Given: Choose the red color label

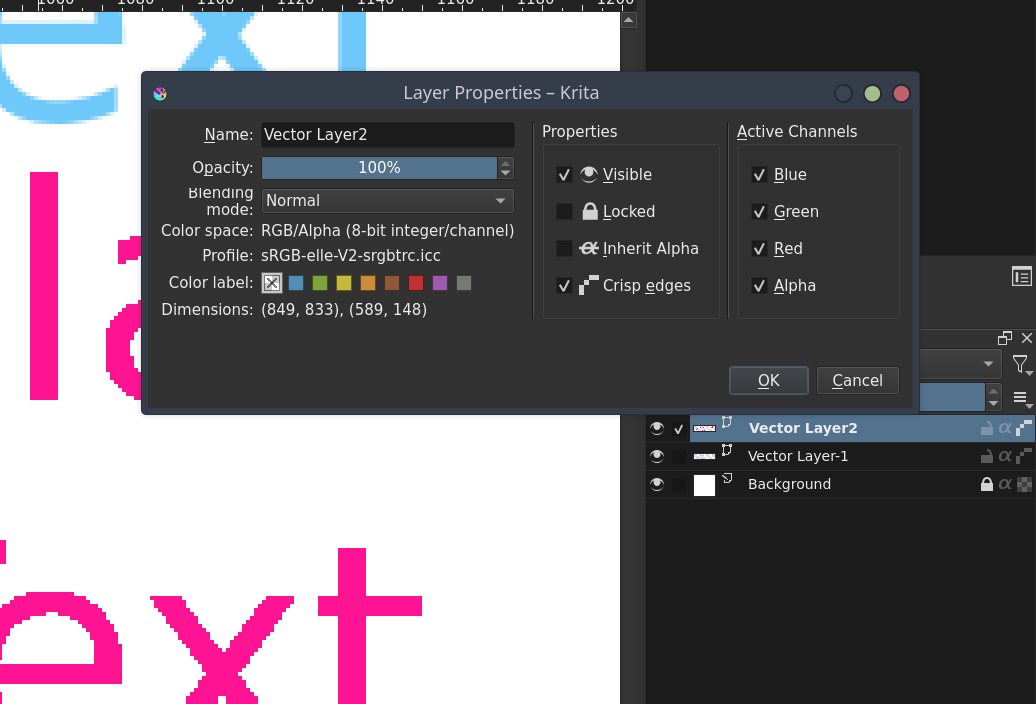Looking at the screenshot, I should pos(416,283).
